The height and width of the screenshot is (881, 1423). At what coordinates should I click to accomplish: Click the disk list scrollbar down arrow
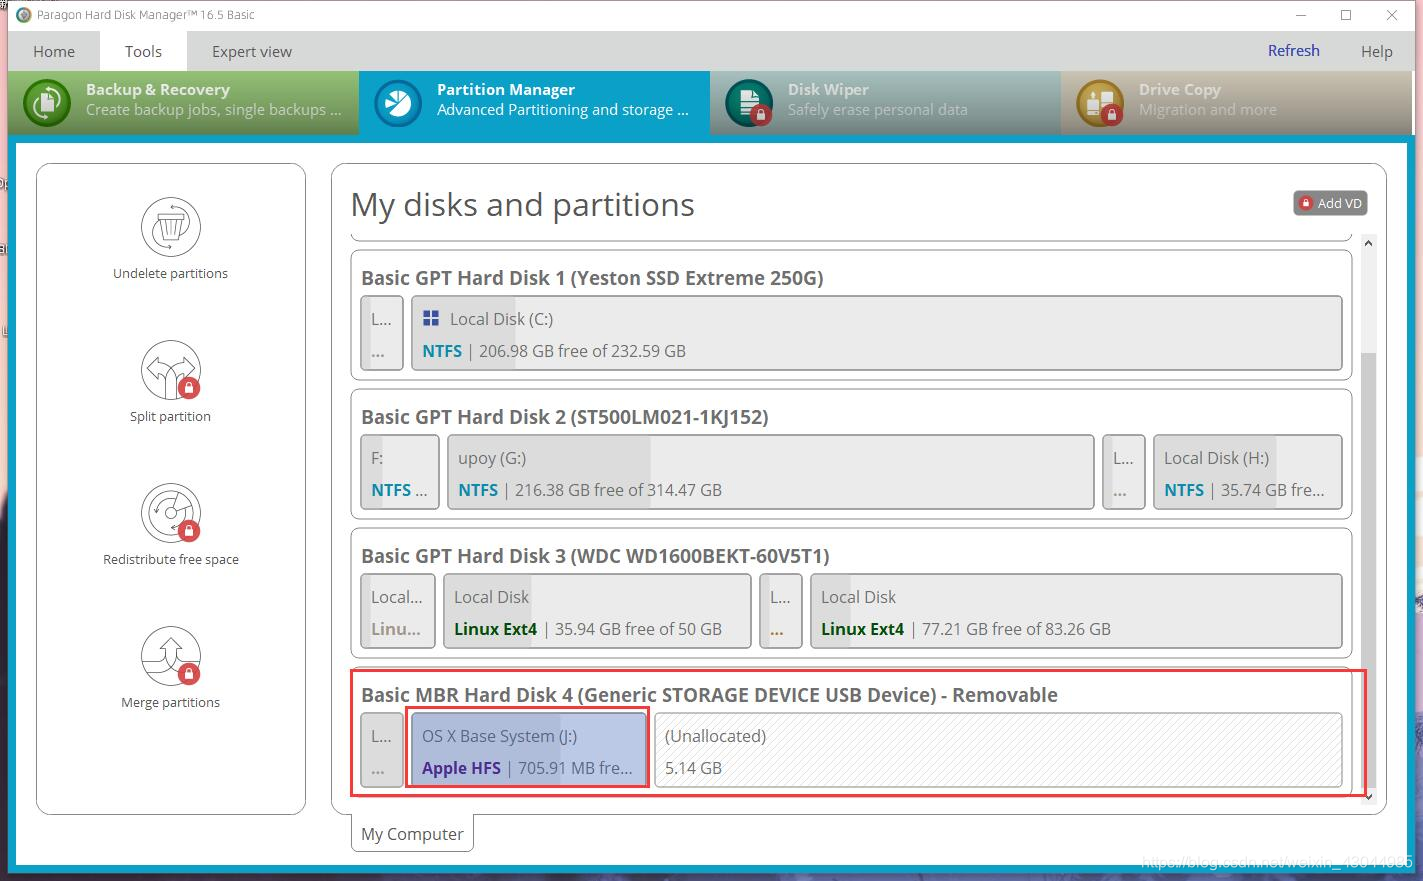[1368, 797]
